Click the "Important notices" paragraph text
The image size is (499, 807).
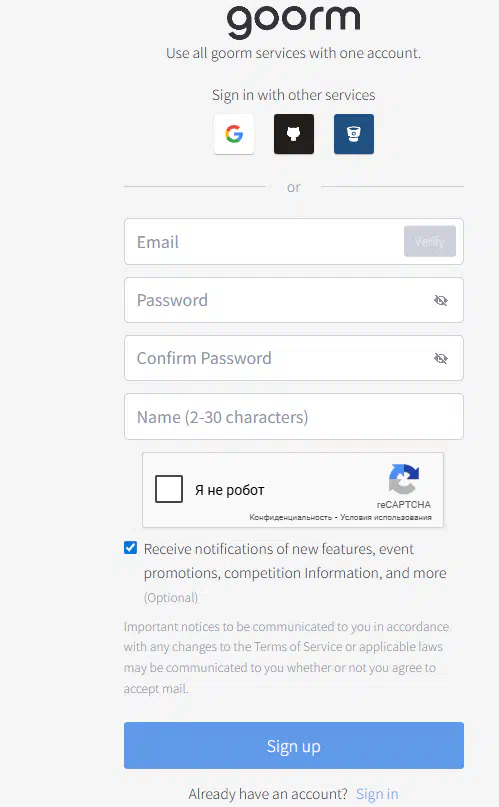[287, 658]
